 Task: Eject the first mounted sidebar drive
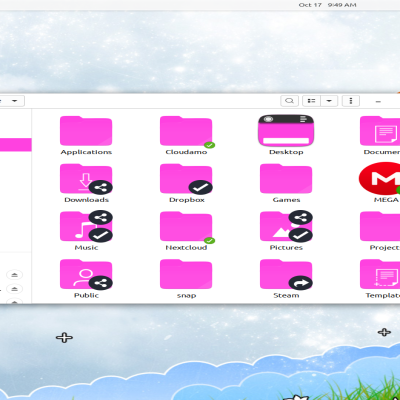click(x=14, y=275)
